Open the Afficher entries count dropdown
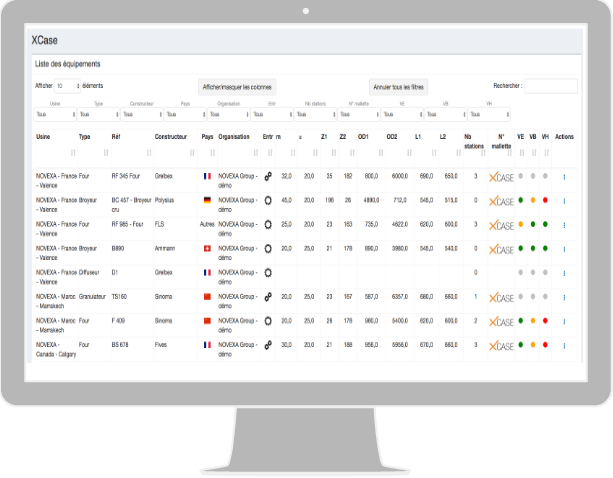The height and width of the screenshot is (478, 613). [67, 86]
